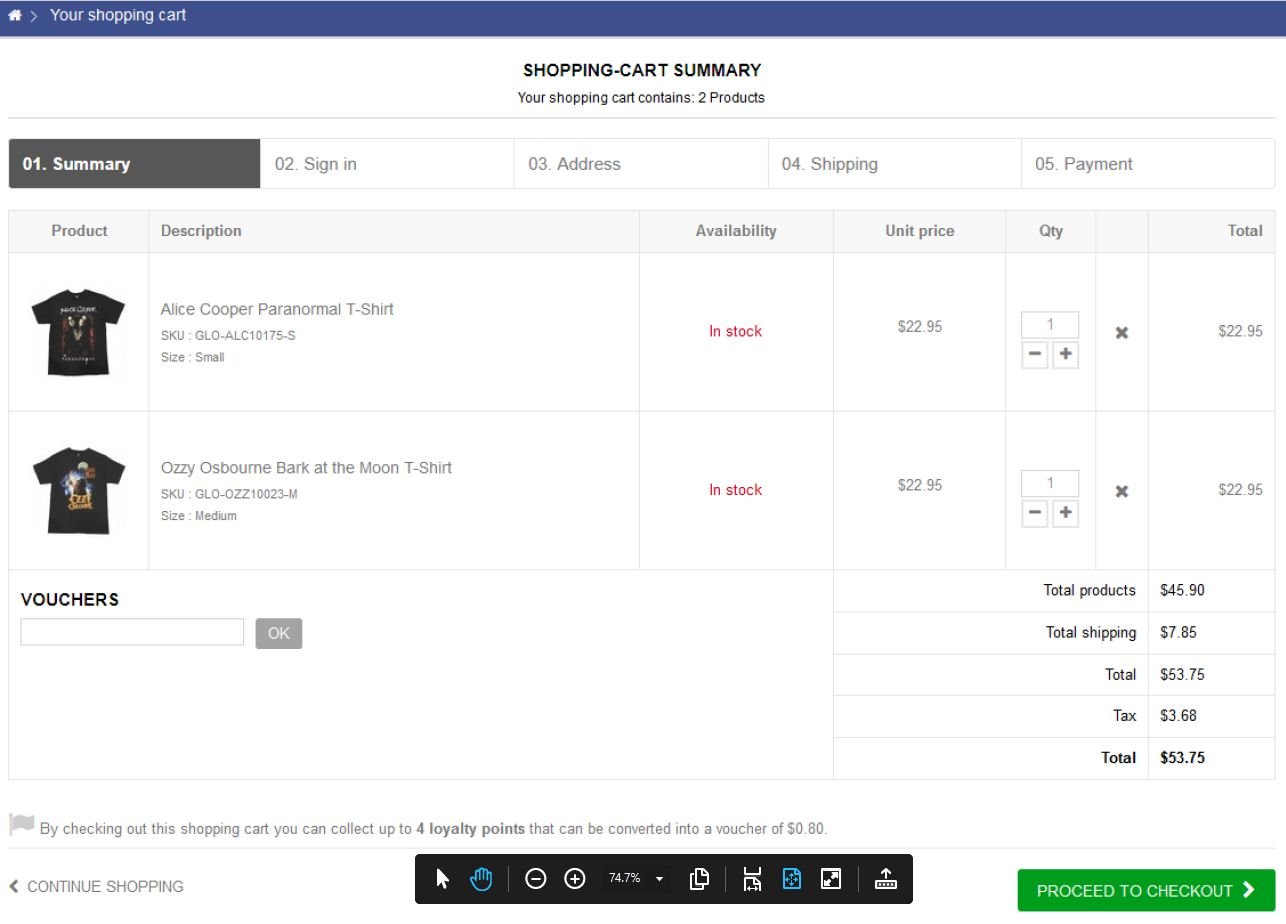
Task: Decrease quantity of Ozzy Osbourne T-Shirt
Action: pyautogui.click(x=1035, y=514)
